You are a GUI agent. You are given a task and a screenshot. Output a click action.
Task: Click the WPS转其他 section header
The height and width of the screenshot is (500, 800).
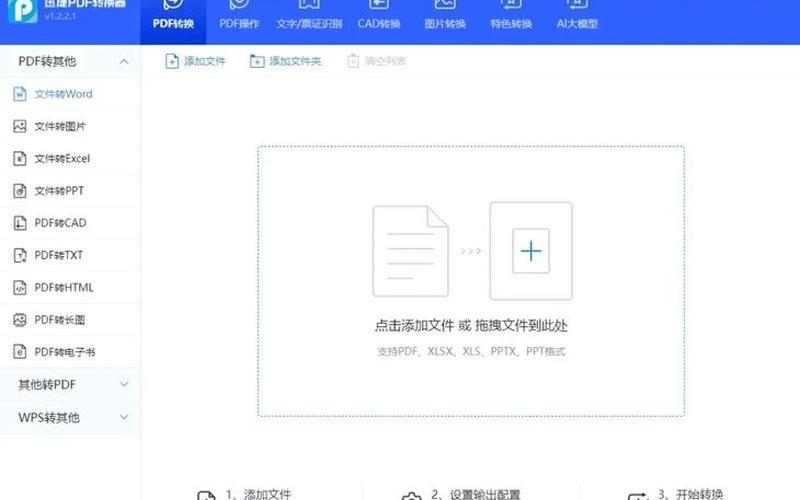[x=70, y=418]
